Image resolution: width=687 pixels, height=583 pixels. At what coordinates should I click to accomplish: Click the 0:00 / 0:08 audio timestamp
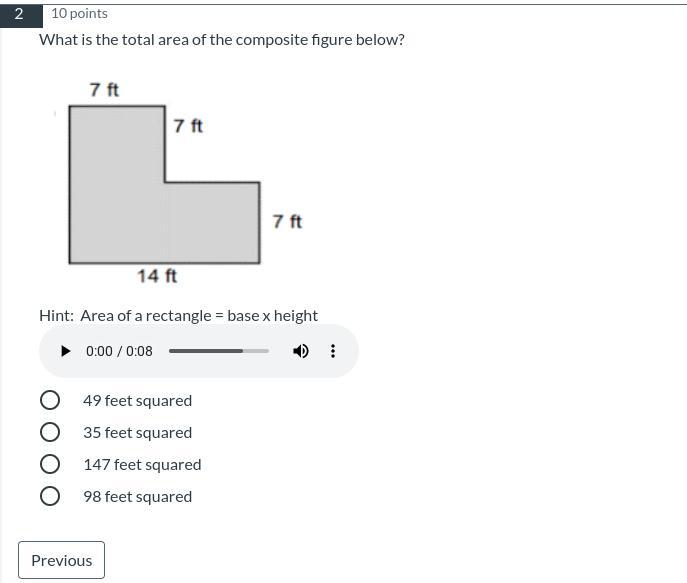tap(119, 351)
